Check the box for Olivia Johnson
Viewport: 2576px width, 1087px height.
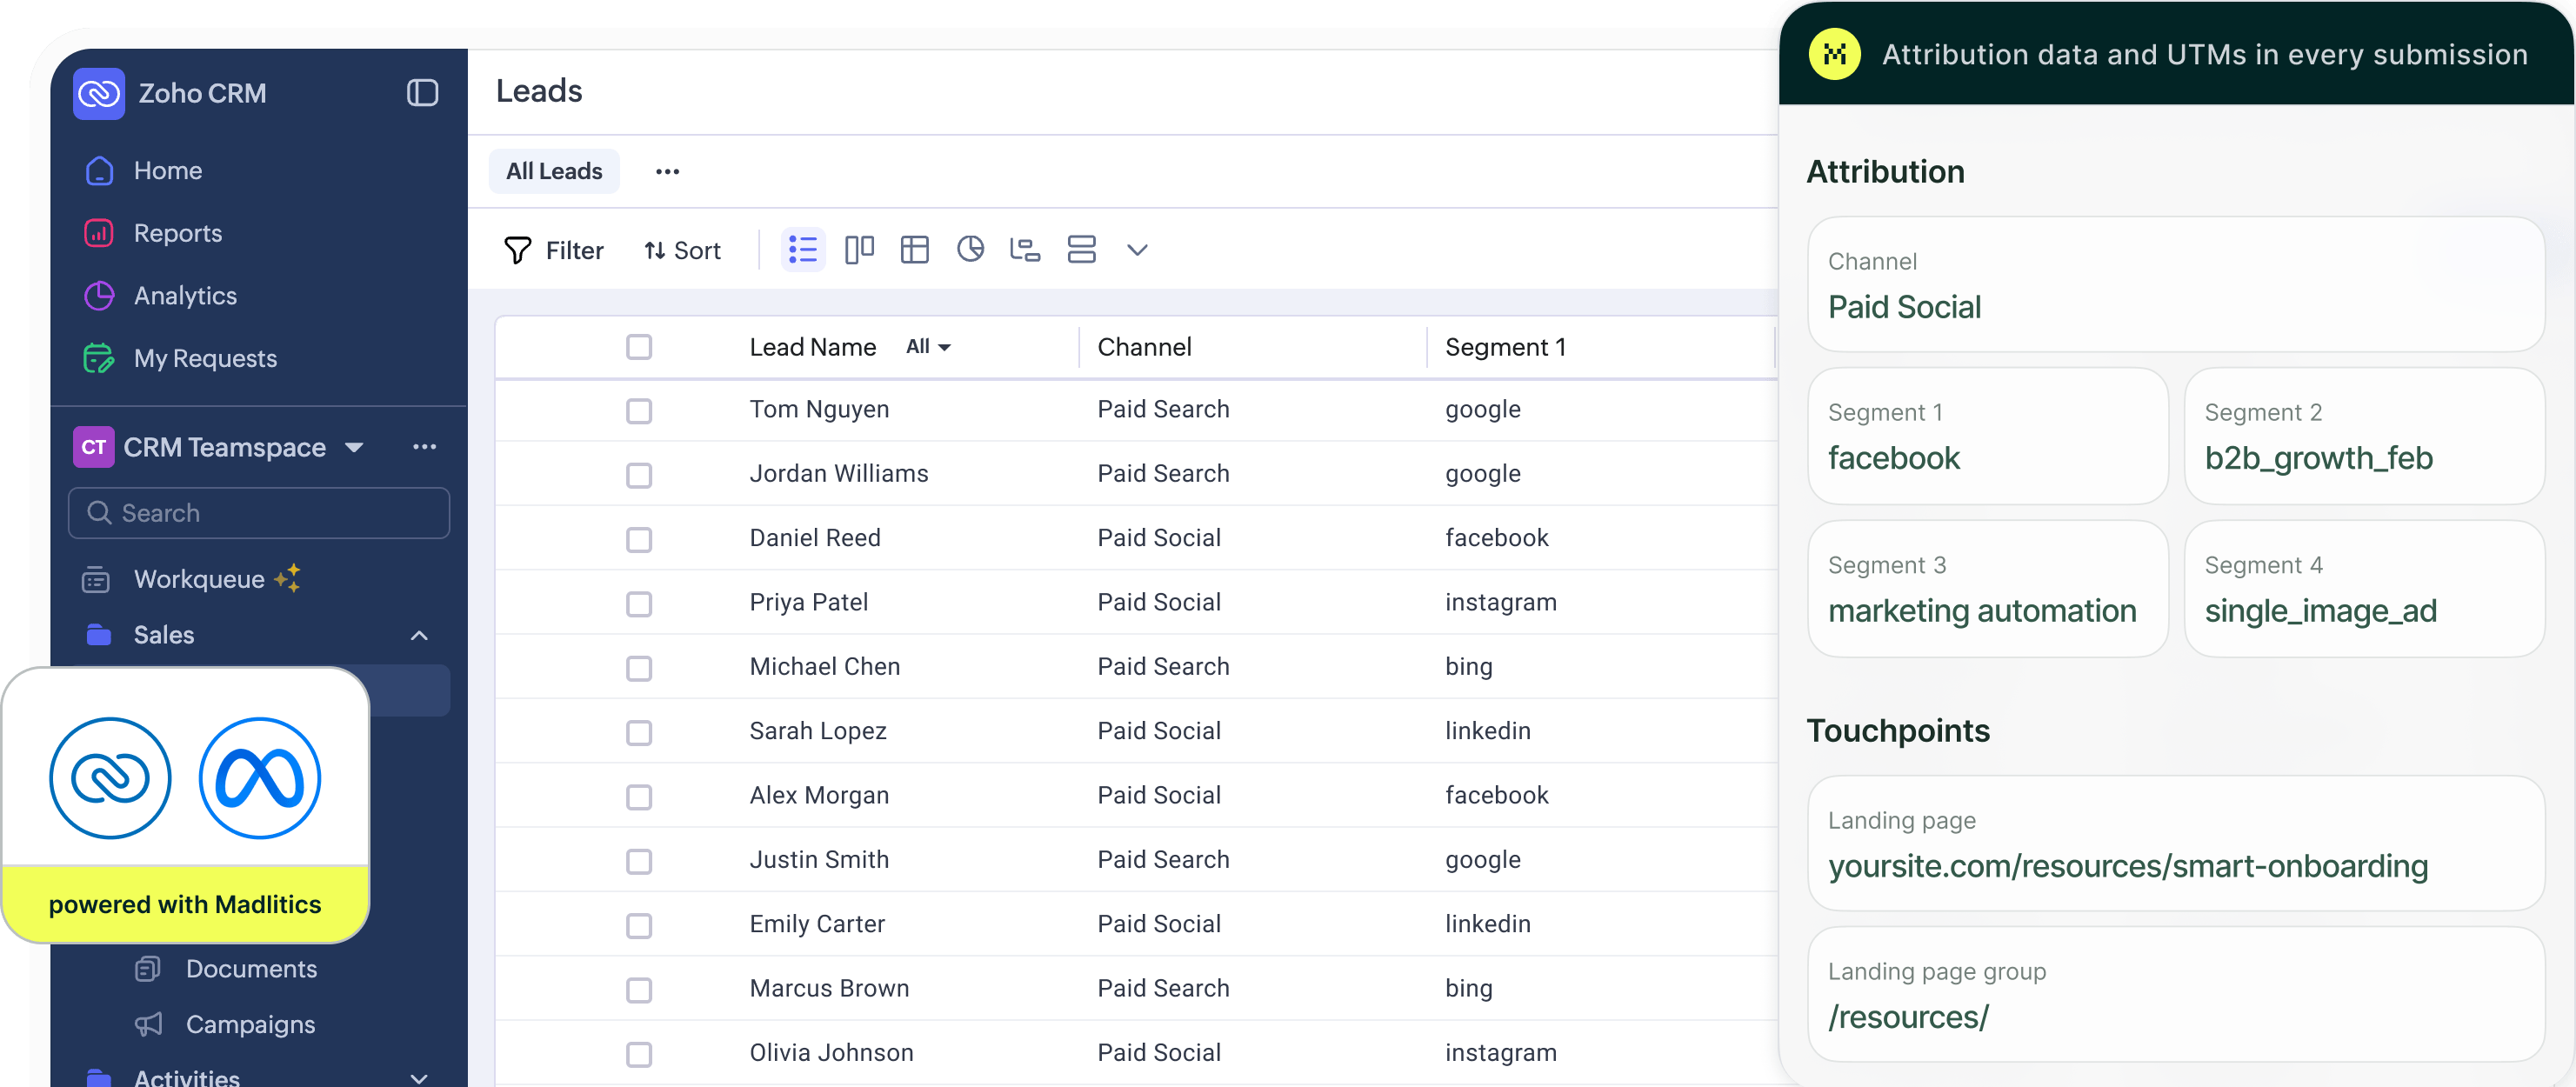pos(639,1054)
